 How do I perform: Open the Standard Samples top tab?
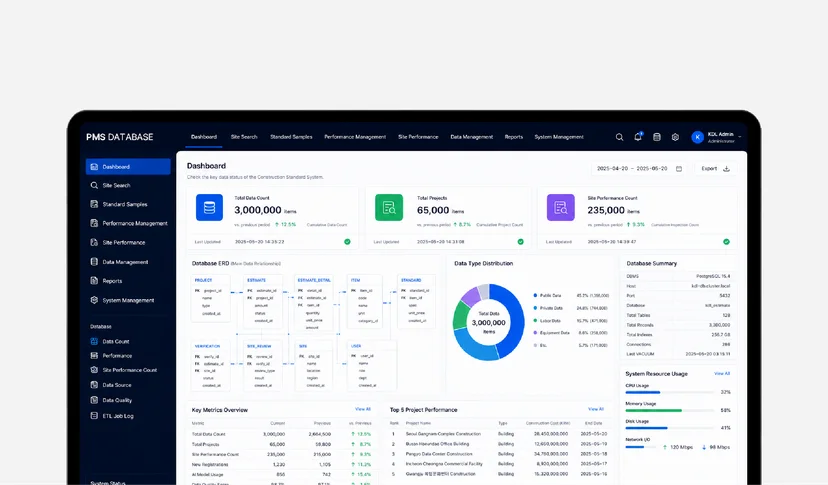pos(291,137)
